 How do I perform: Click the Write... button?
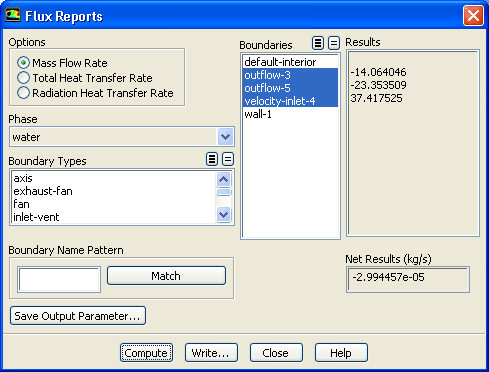pyautogui.click(x=211, y=353)
